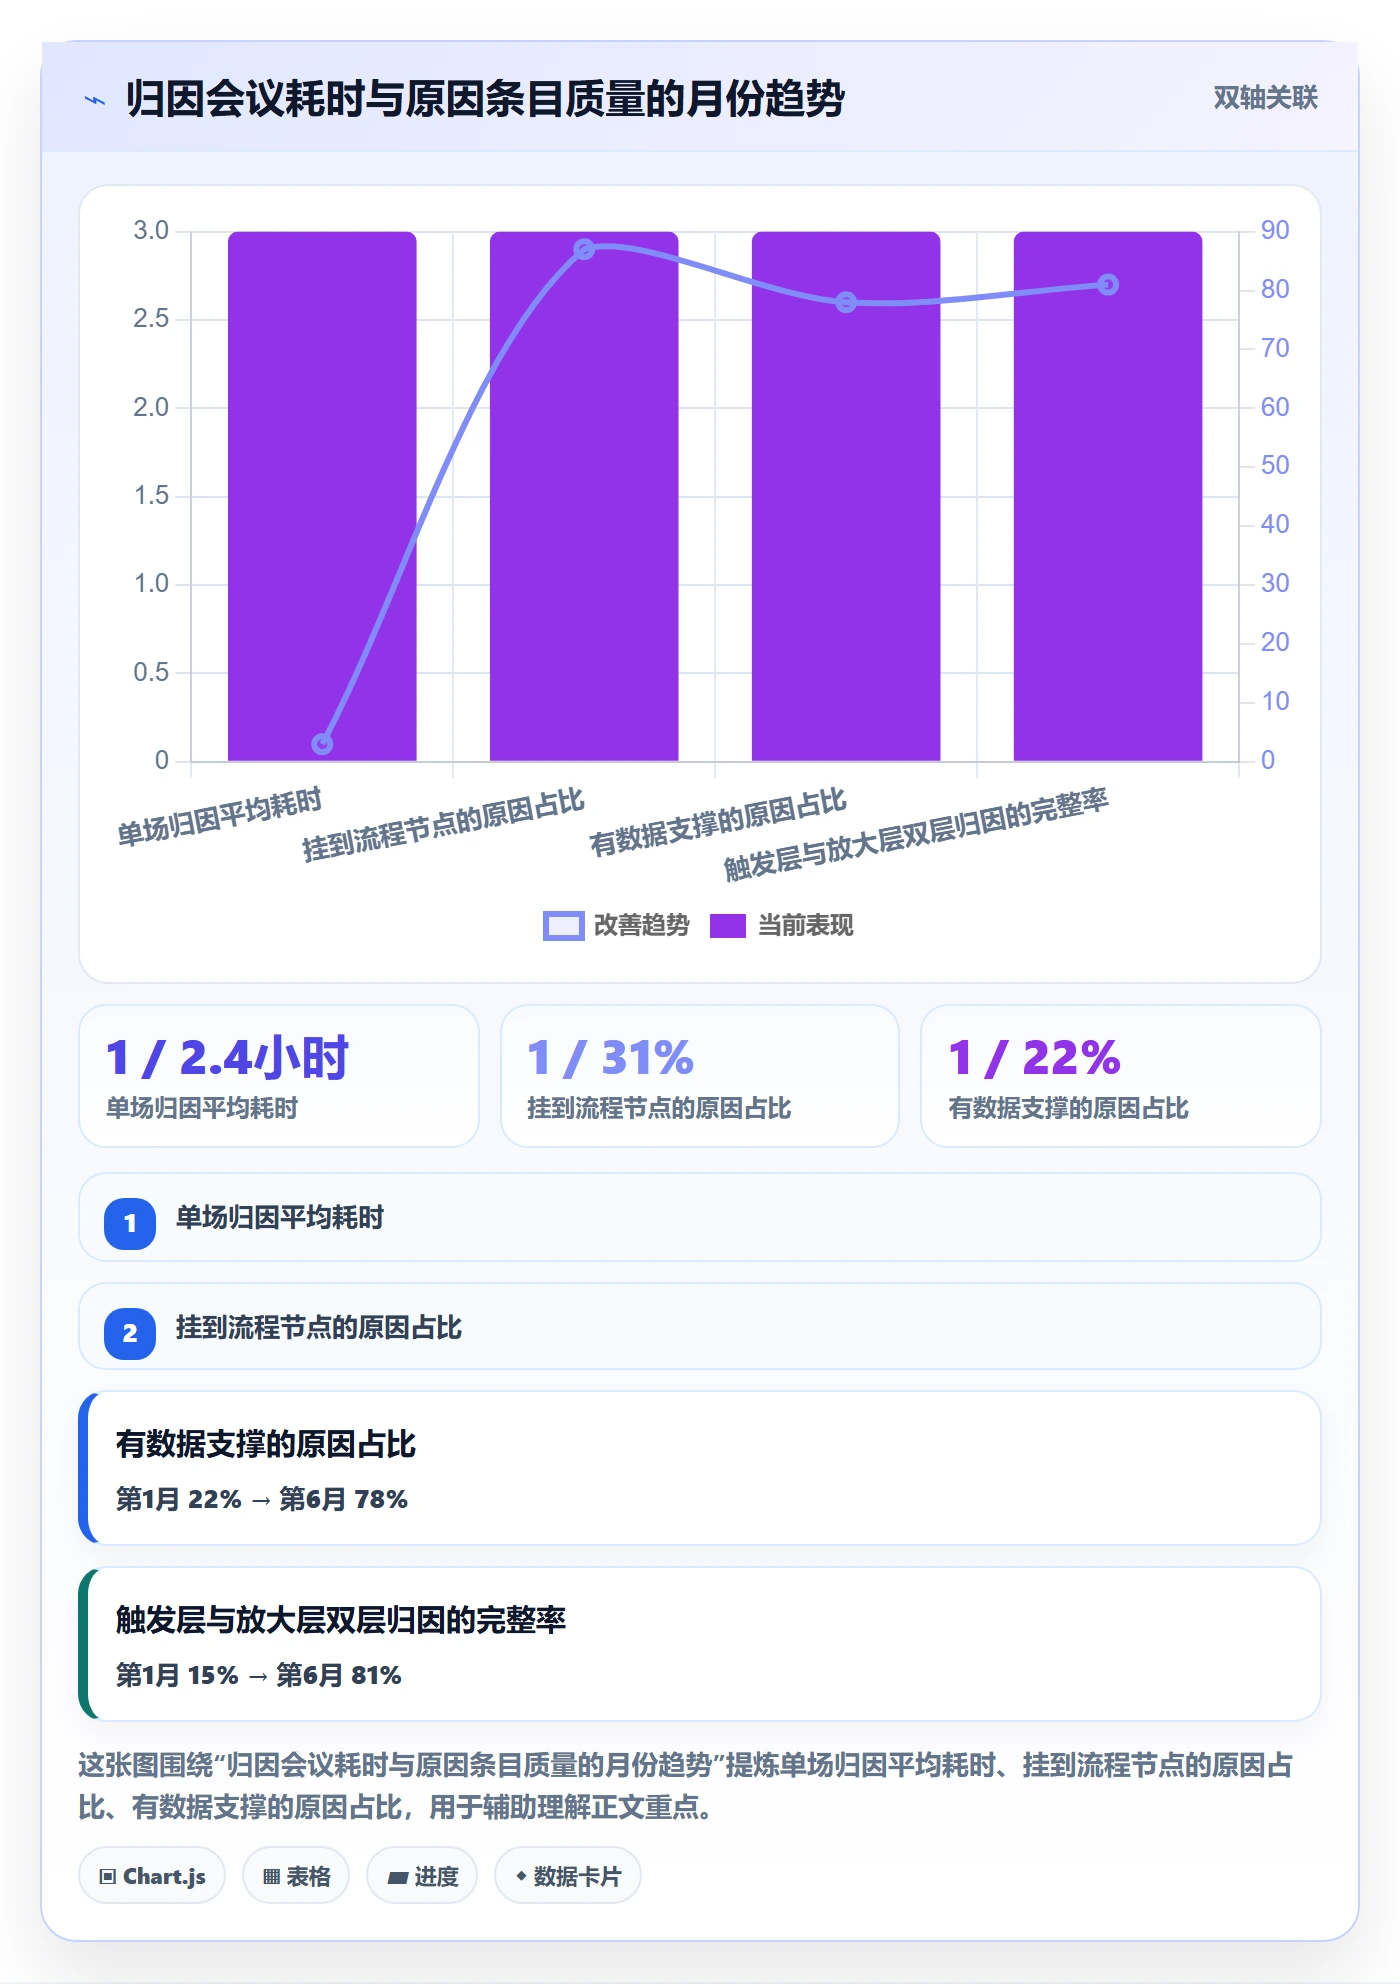Click the grid icon in 表格 tag
Image resolution: width=1400 pixels, height=1984 pixels.
coord(271,1877)
